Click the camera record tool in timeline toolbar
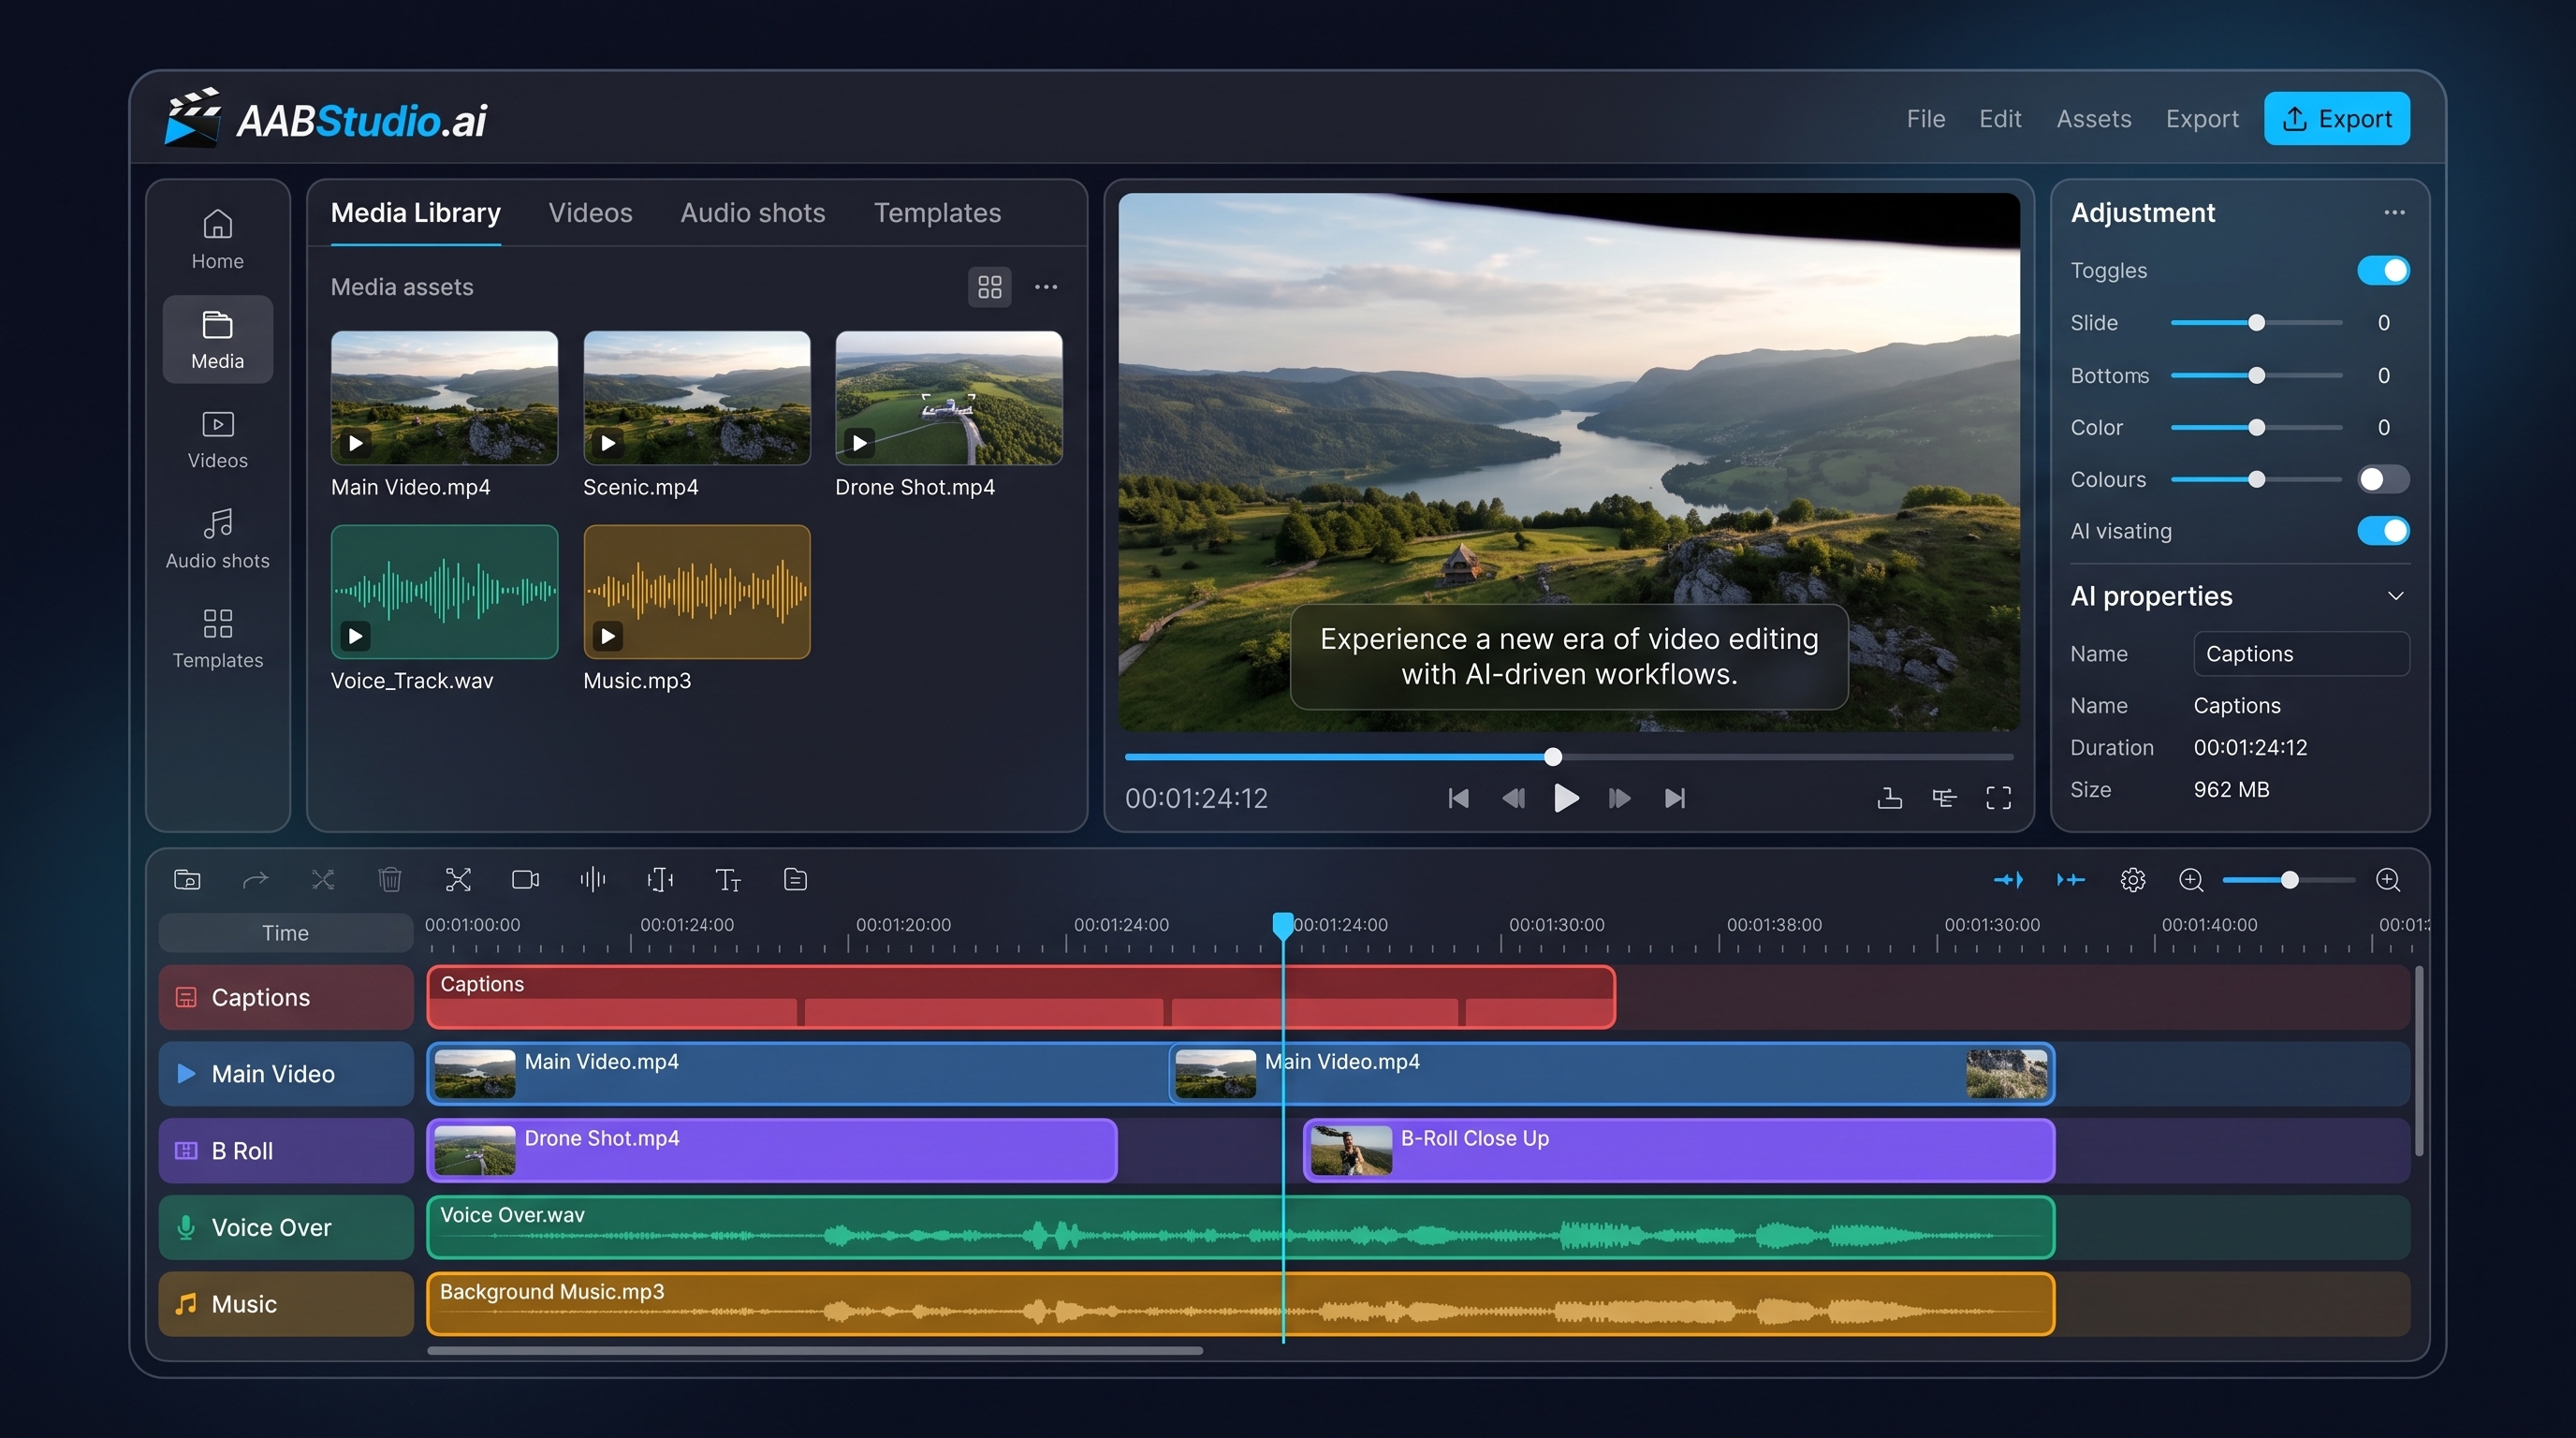The image size is (2576, 1438). point(525,879)
